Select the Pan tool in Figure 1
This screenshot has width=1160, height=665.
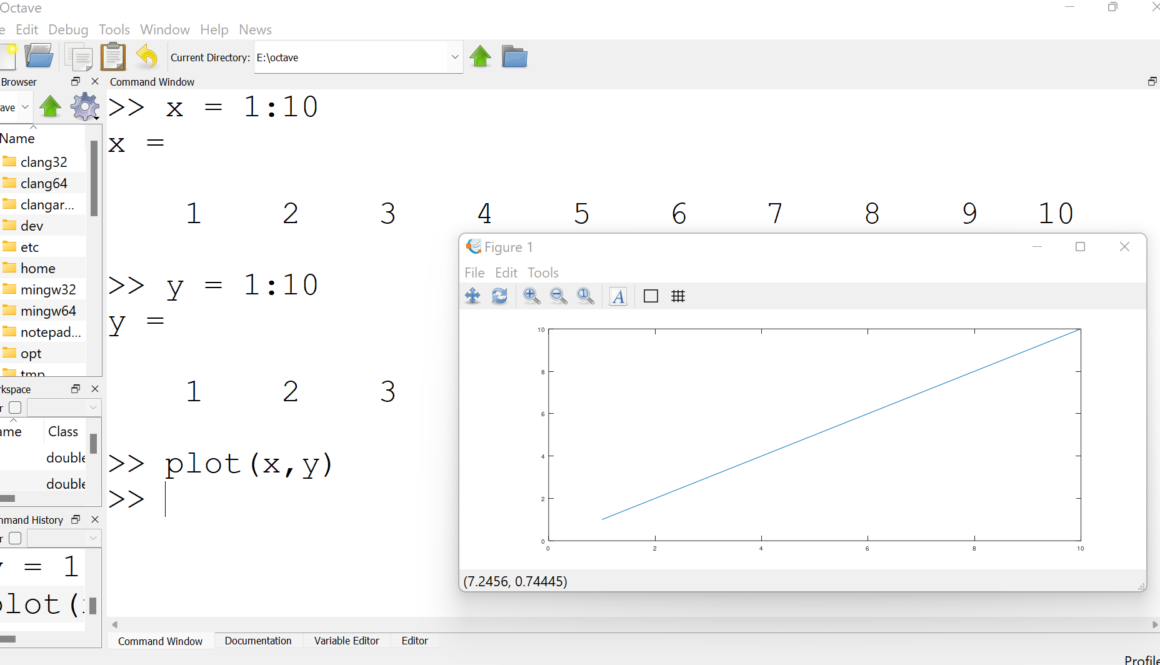pos(472,297)
